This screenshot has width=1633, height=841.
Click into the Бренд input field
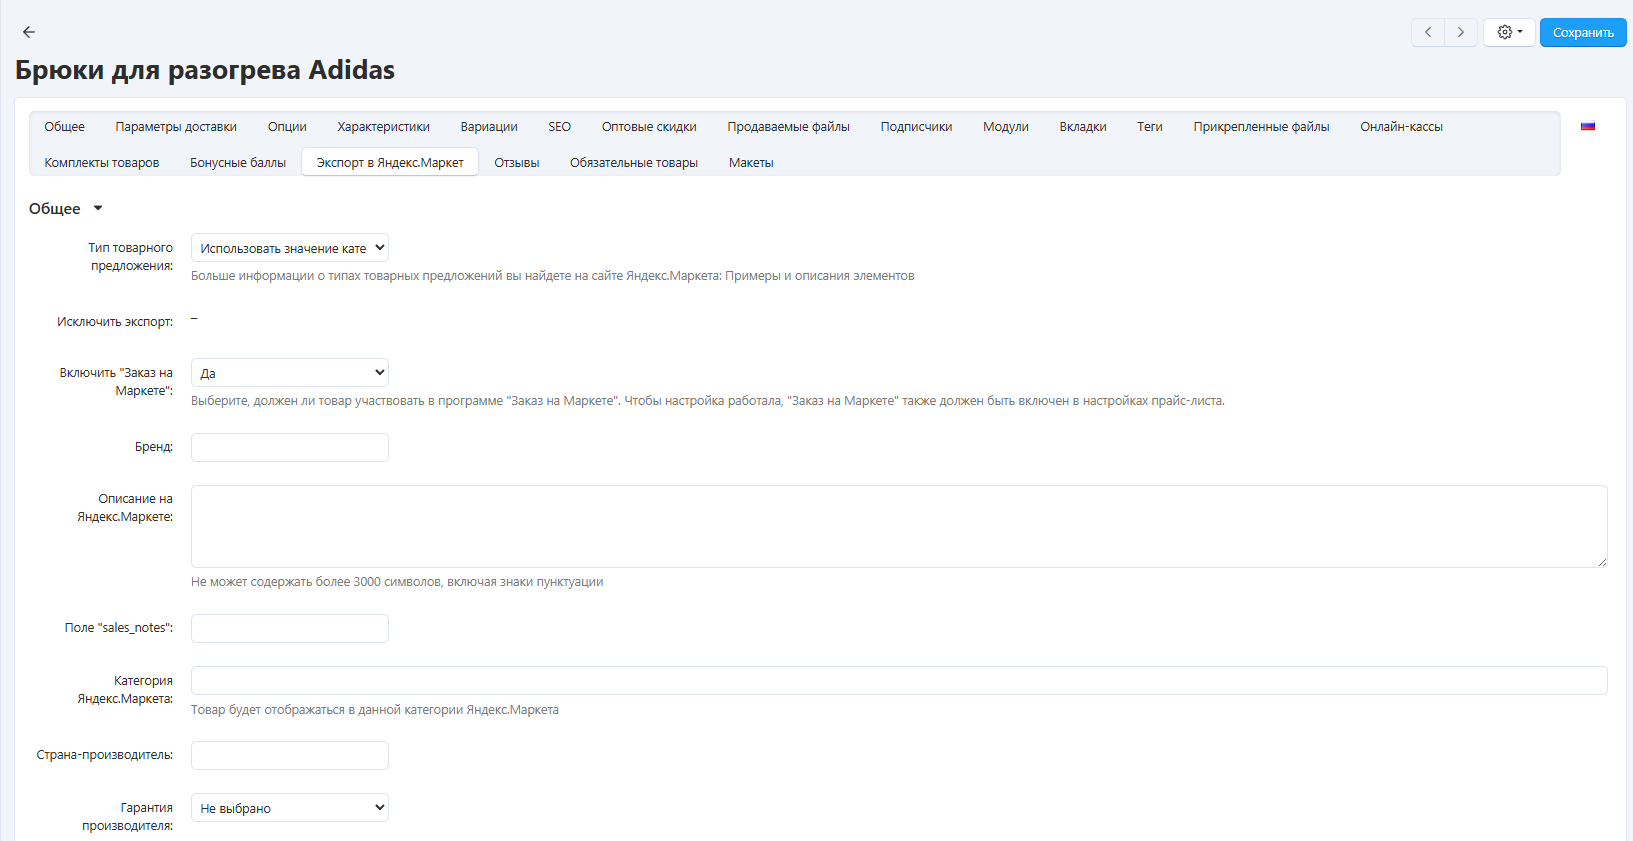tap(289, 447)
